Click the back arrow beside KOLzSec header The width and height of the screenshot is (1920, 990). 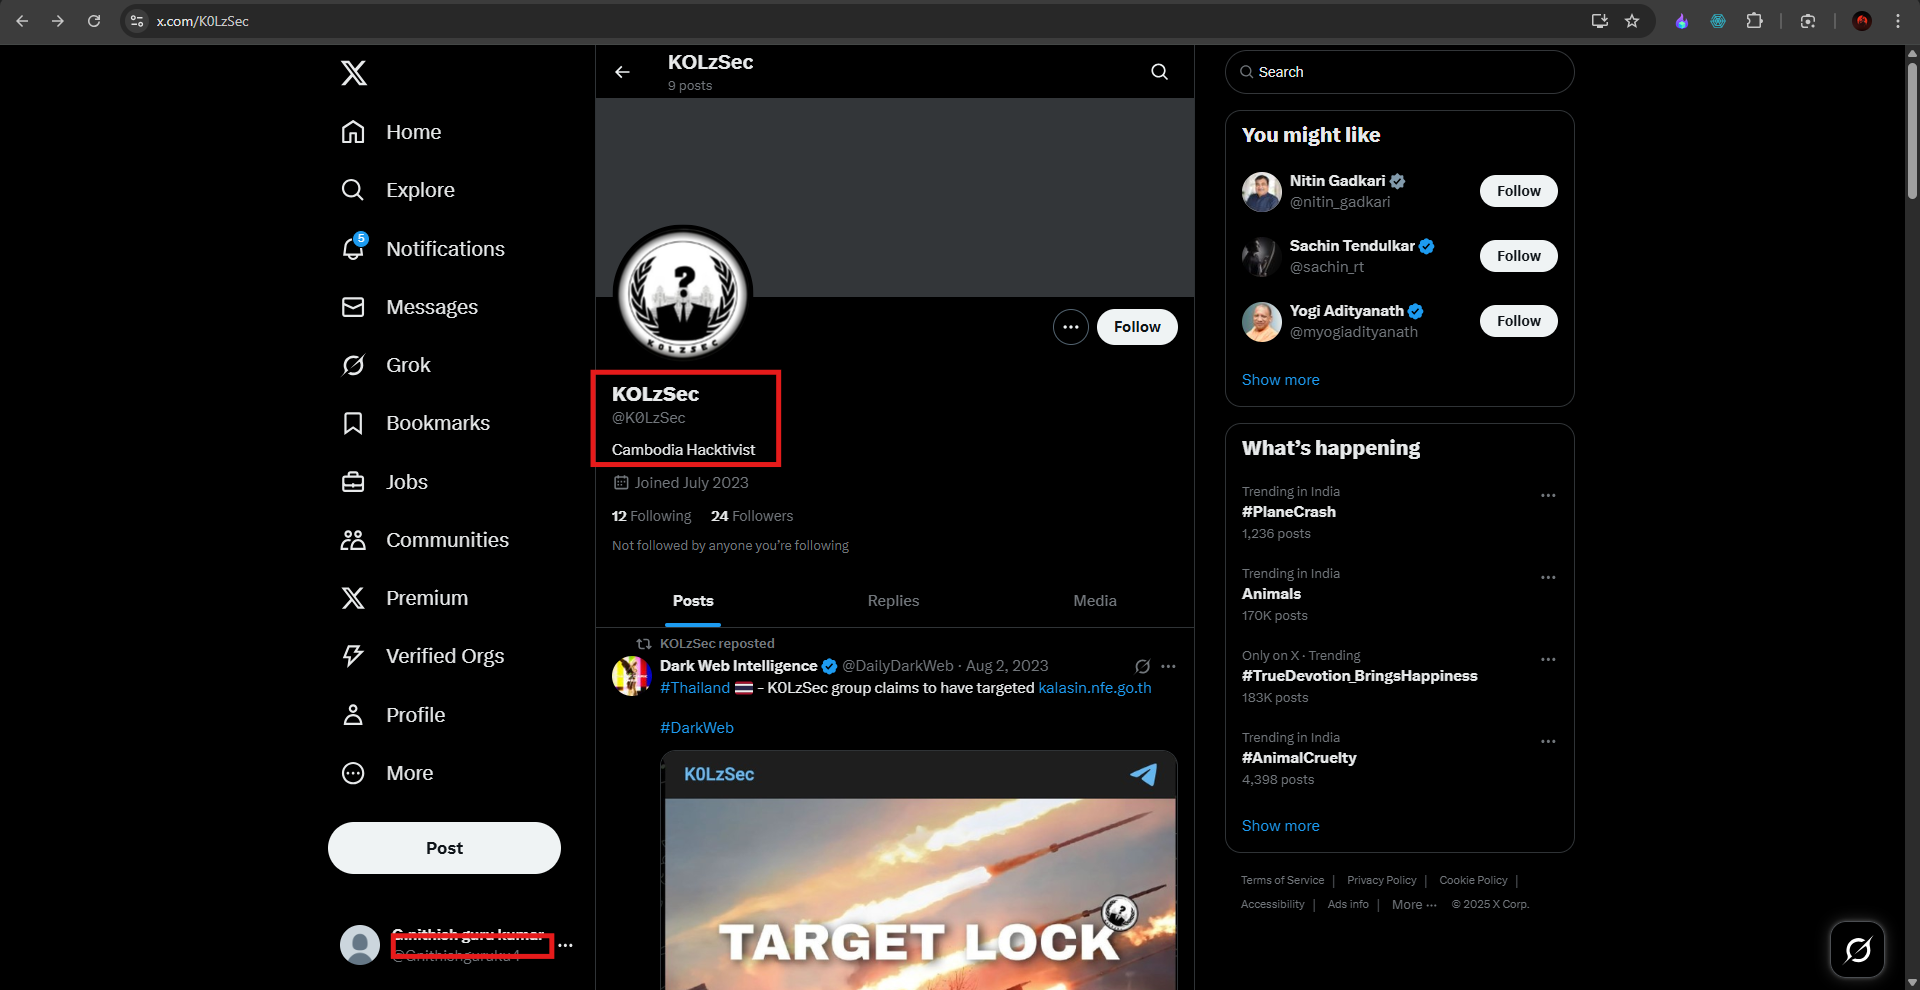click(x=622, y=72)
